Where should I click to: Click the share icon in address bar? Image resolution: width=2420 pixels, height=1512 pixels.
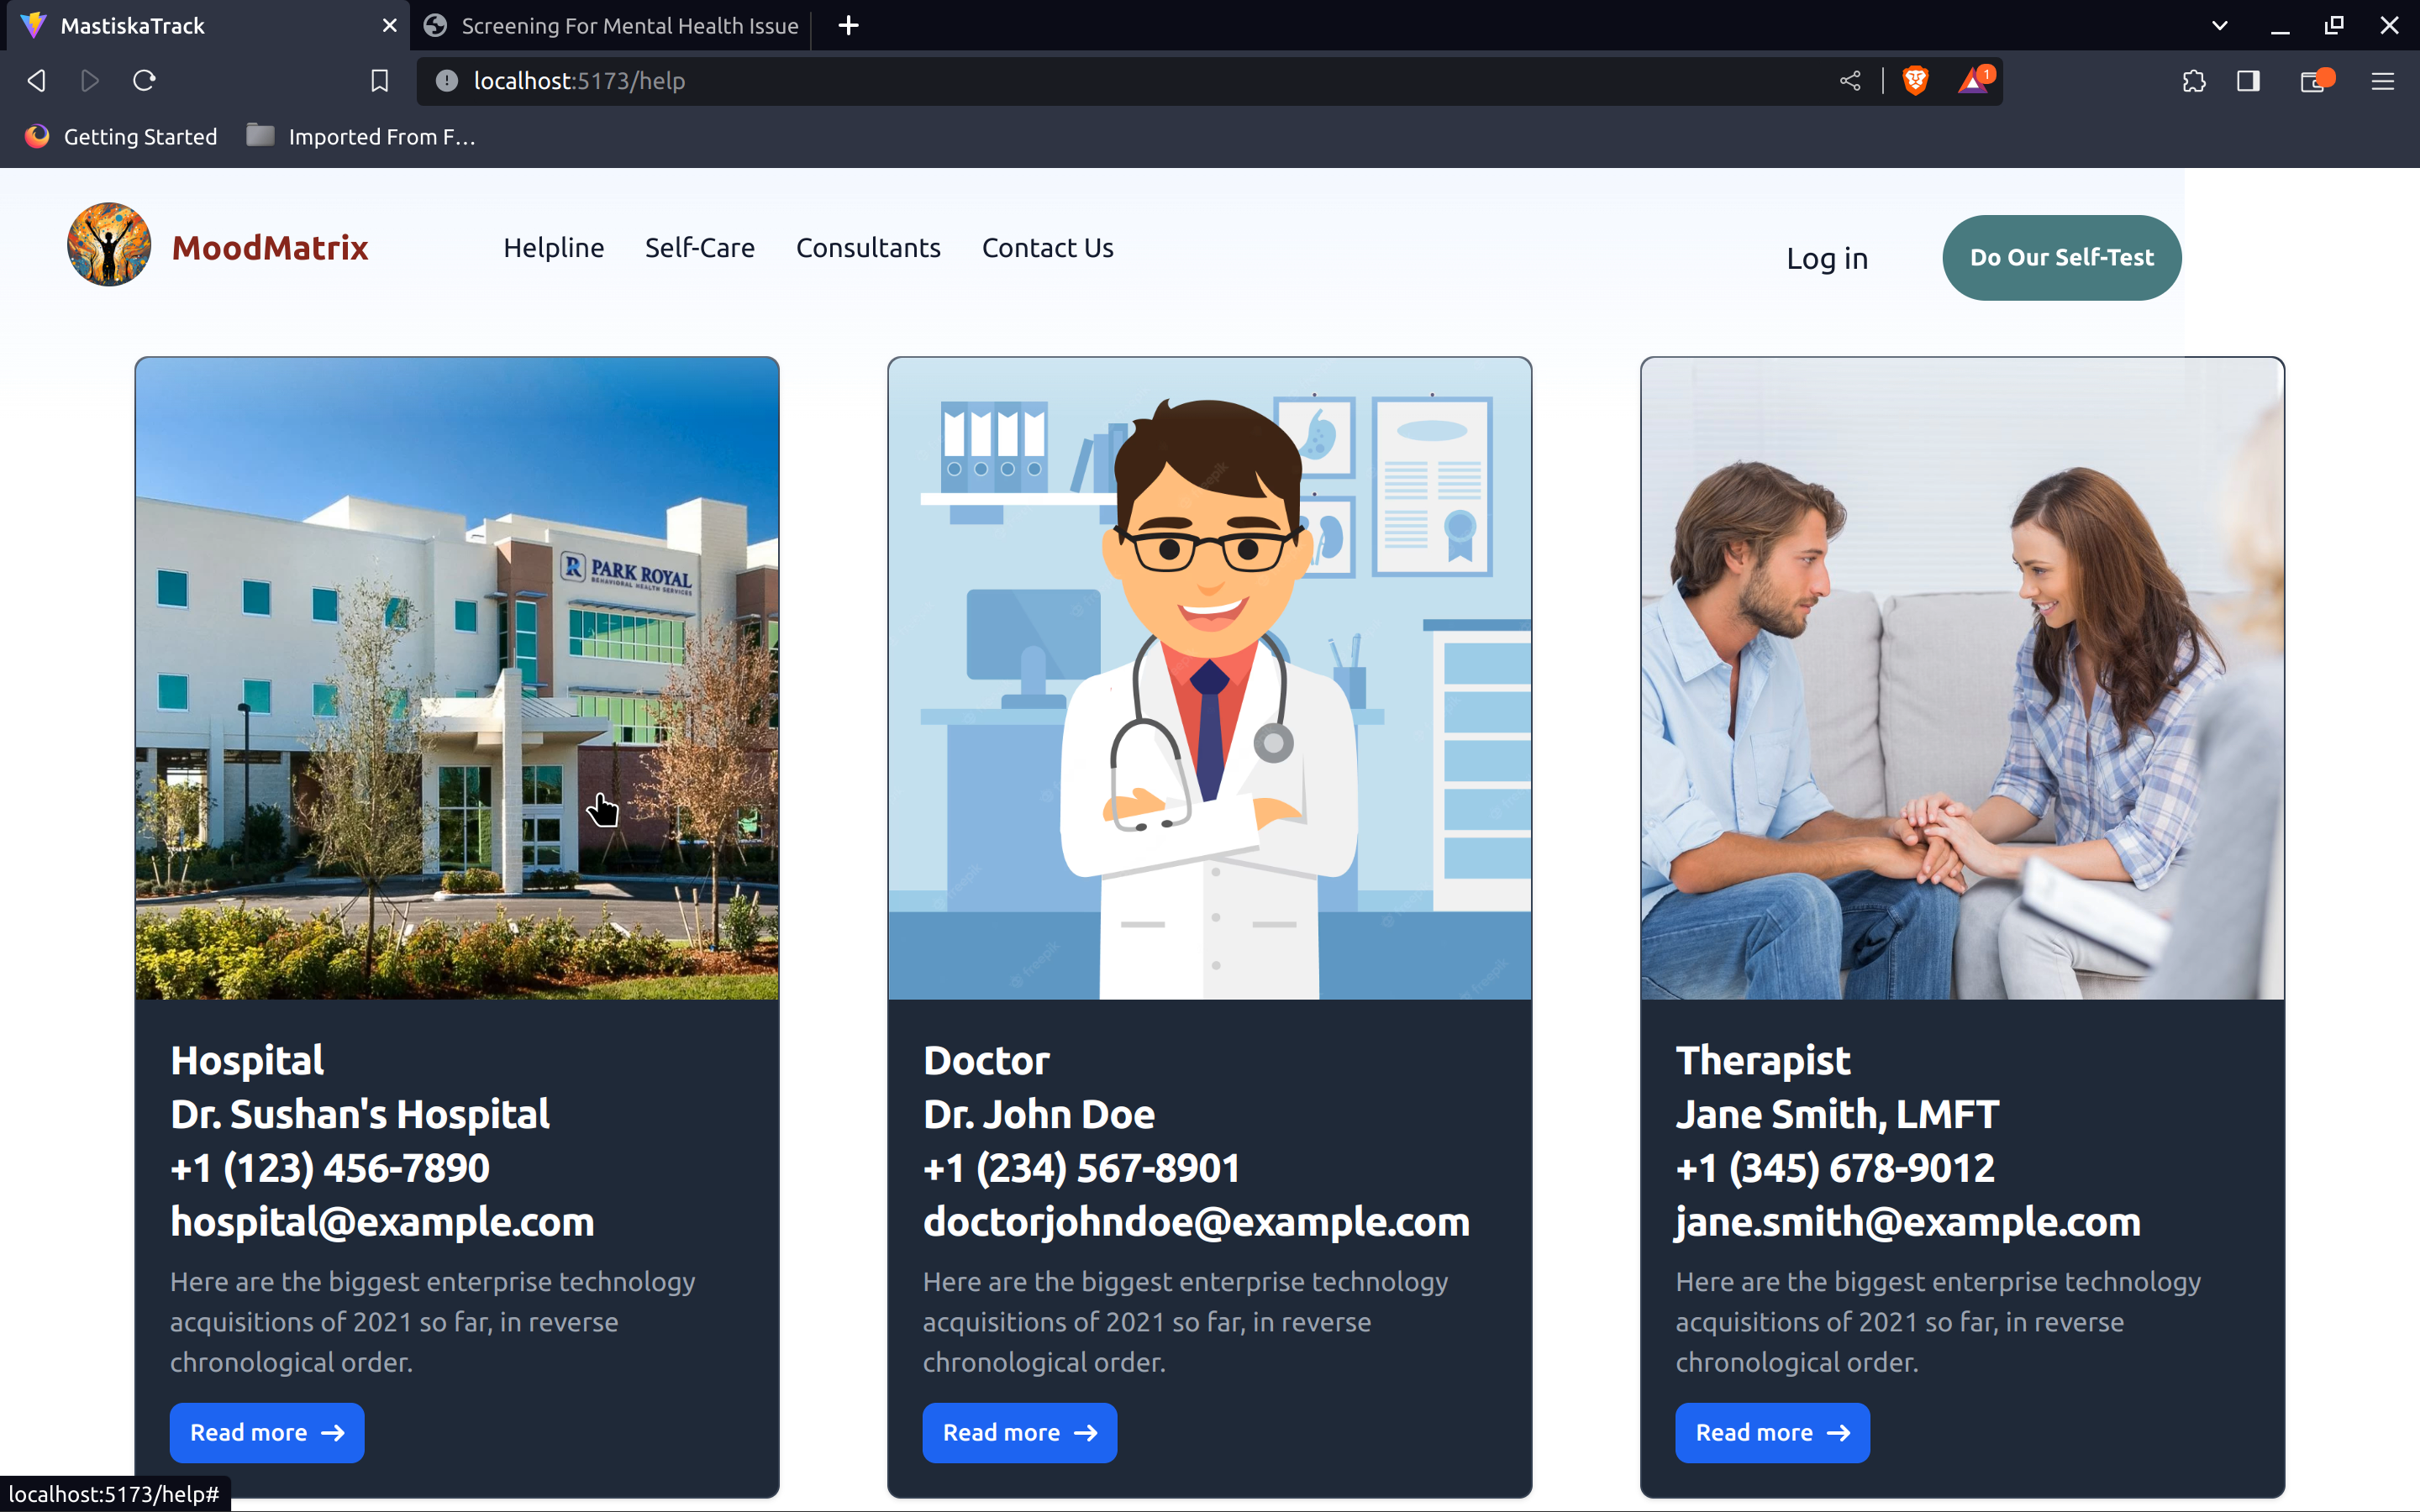tap(1850, 81)
